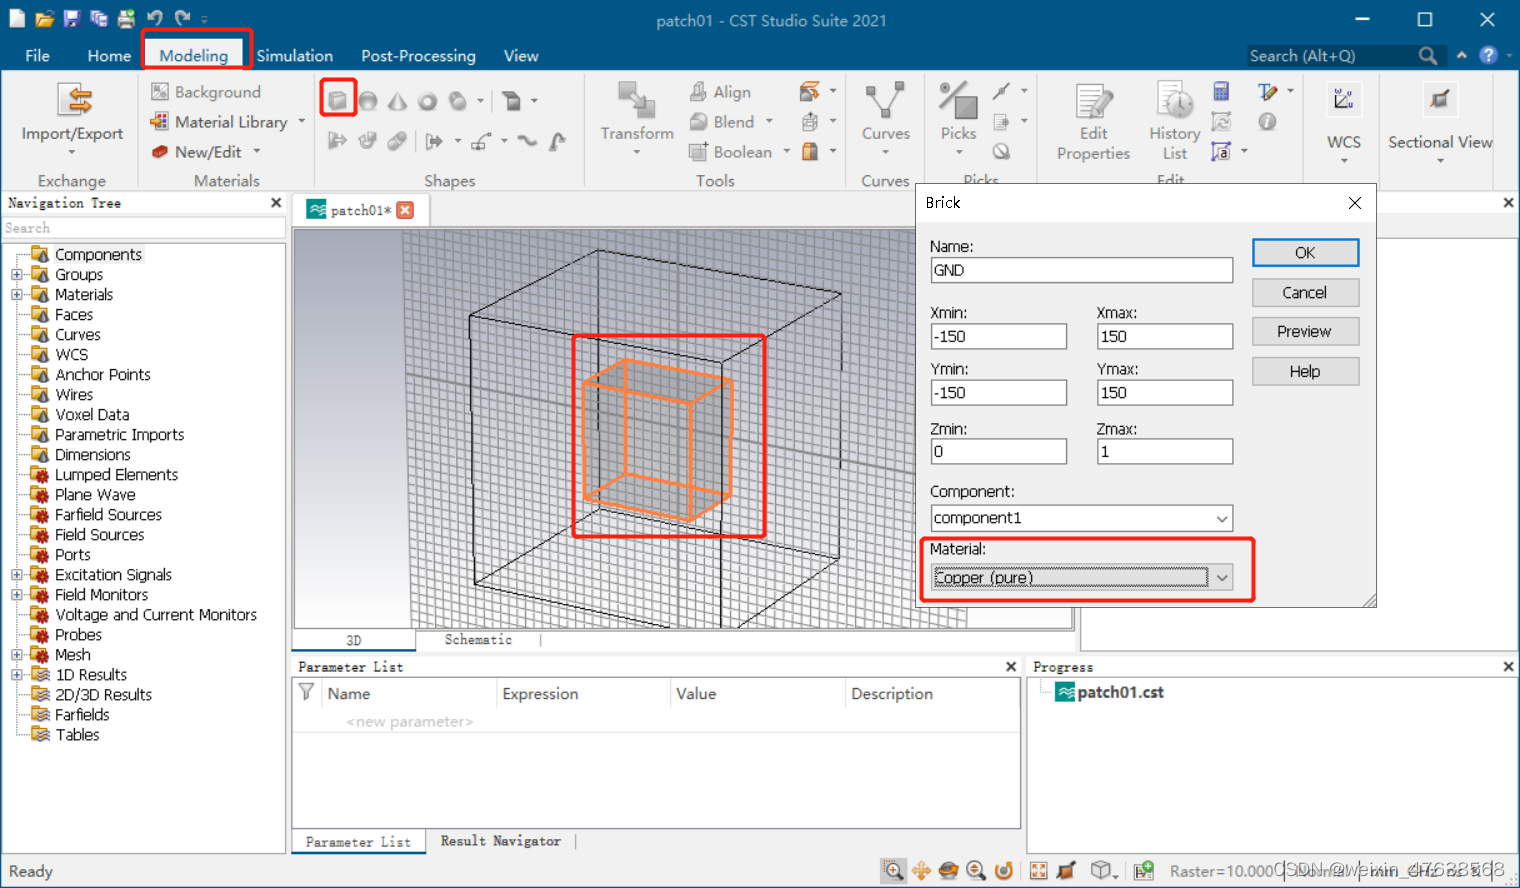The height and width of the screenshot is (888, 1520).
Task: Expand the Groups tree node
Action: (x=16, y=275)
